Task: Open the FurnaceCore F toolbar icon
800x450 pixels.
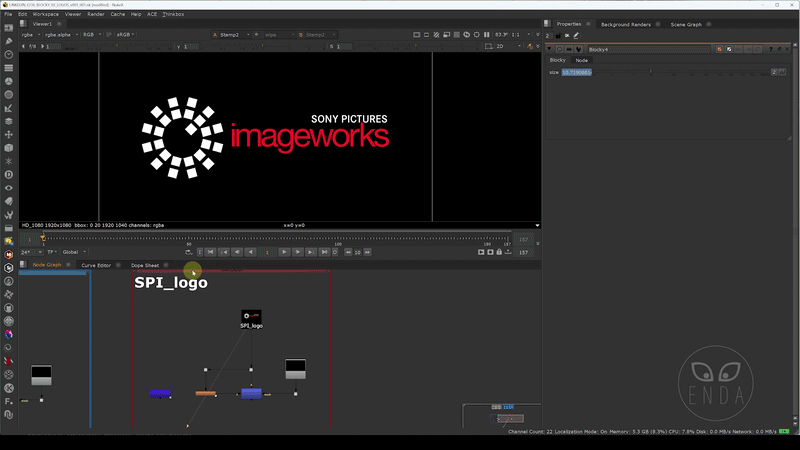Action: tap(9, 402)
